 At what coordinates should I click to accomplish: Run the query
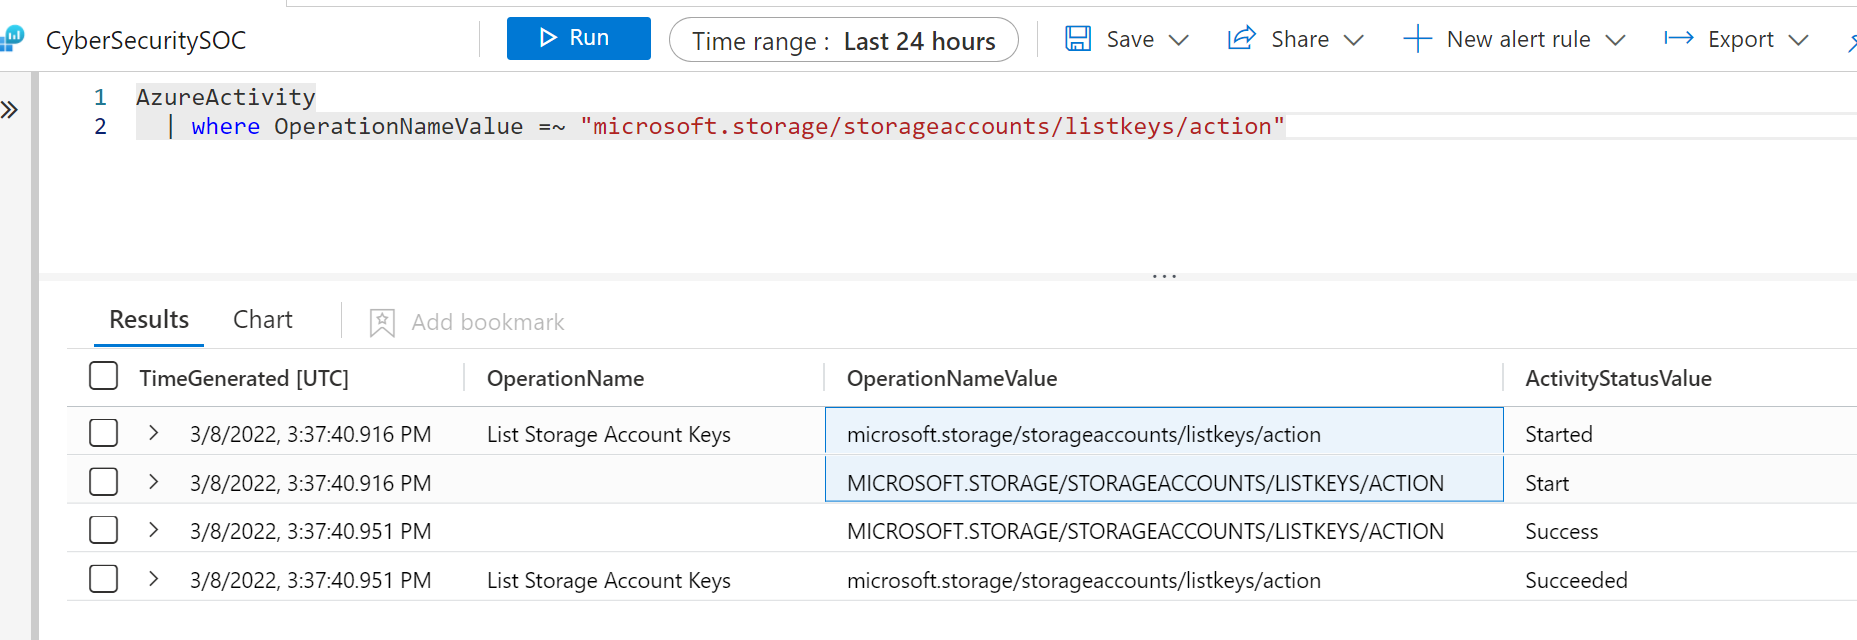click(578, 38)
